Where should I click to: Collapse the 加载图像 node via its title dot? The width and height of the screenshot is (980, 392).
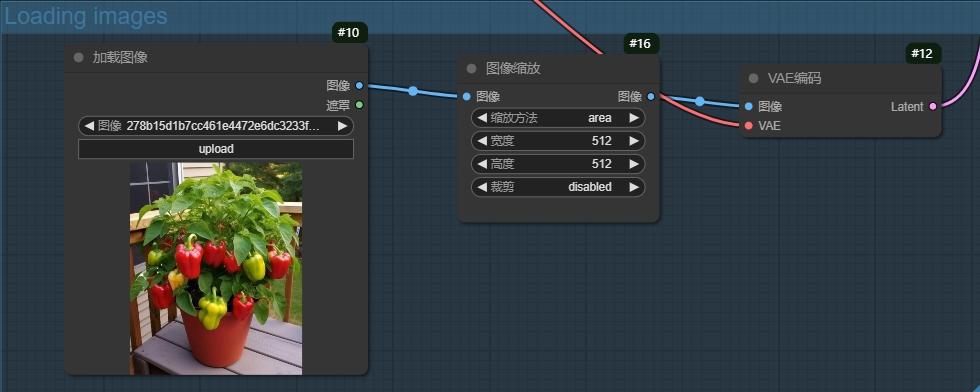78,58
